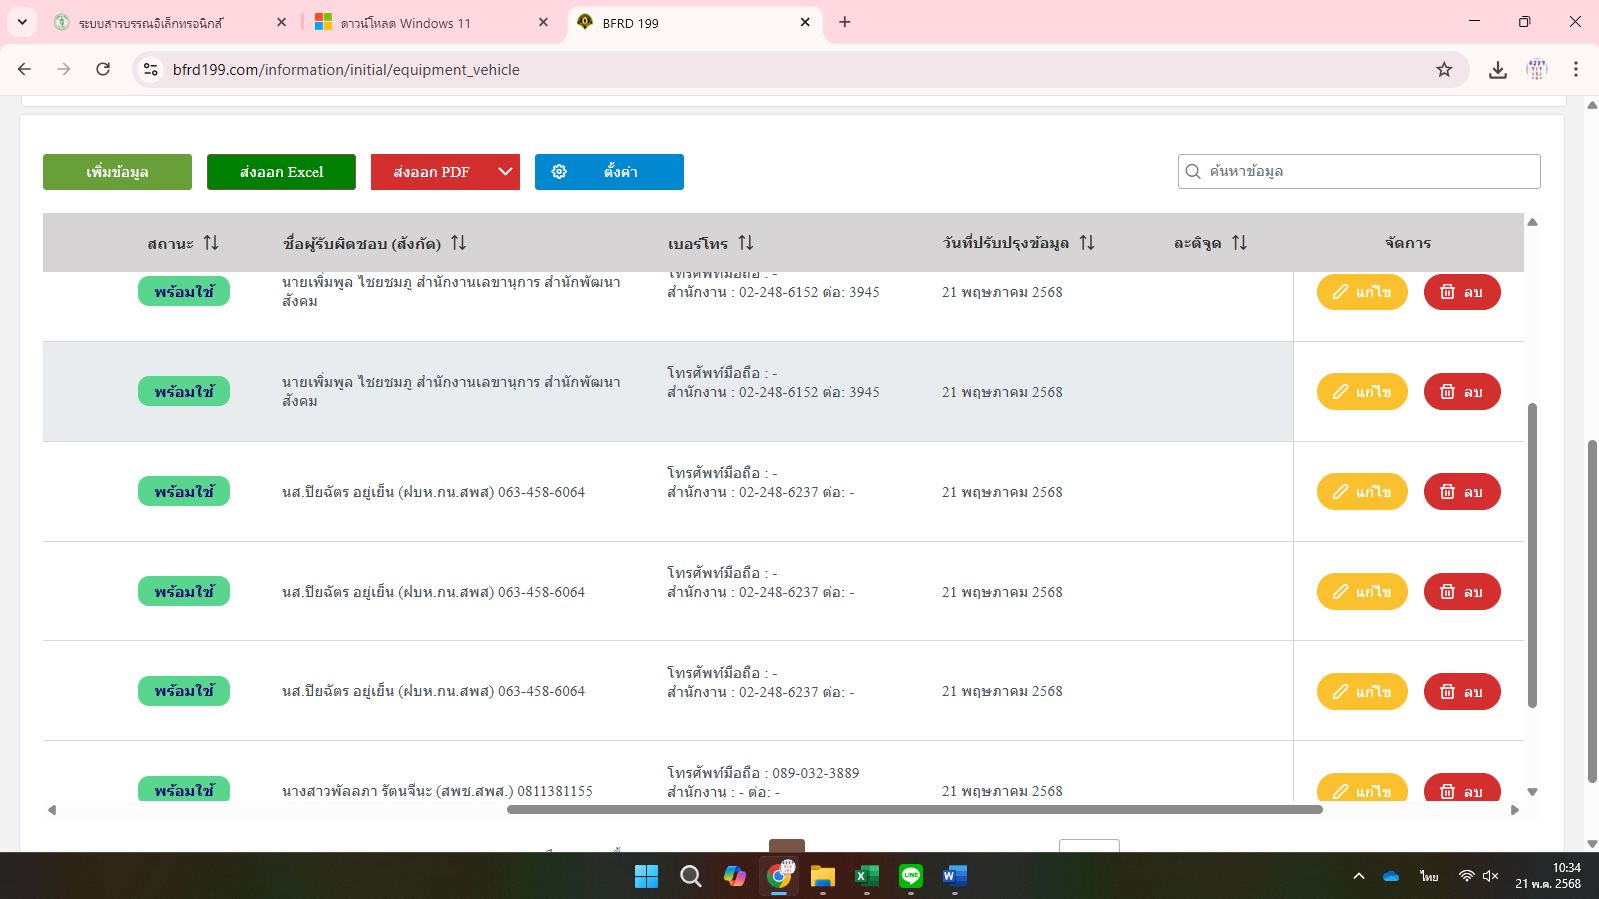Sort by ชื่อผู้รับผิดชอบ column arrows
Screen dimensions: 1599x899
458,243
